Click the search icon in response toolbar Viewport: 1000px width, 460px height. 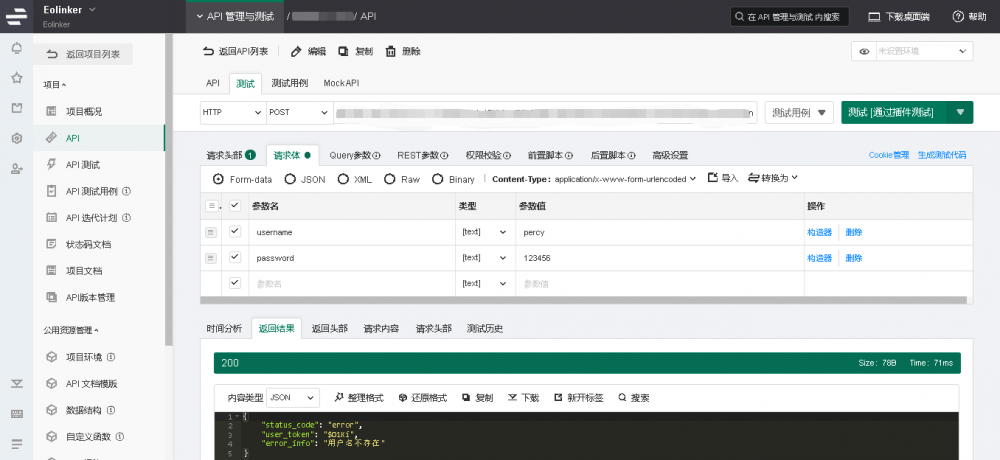pos(622,397)
